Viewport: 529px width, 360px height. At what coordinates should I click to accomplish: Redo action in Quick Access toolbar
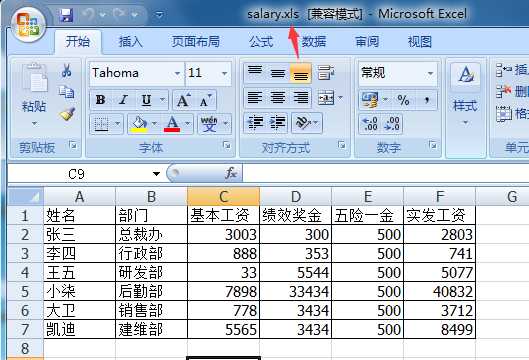120,15
